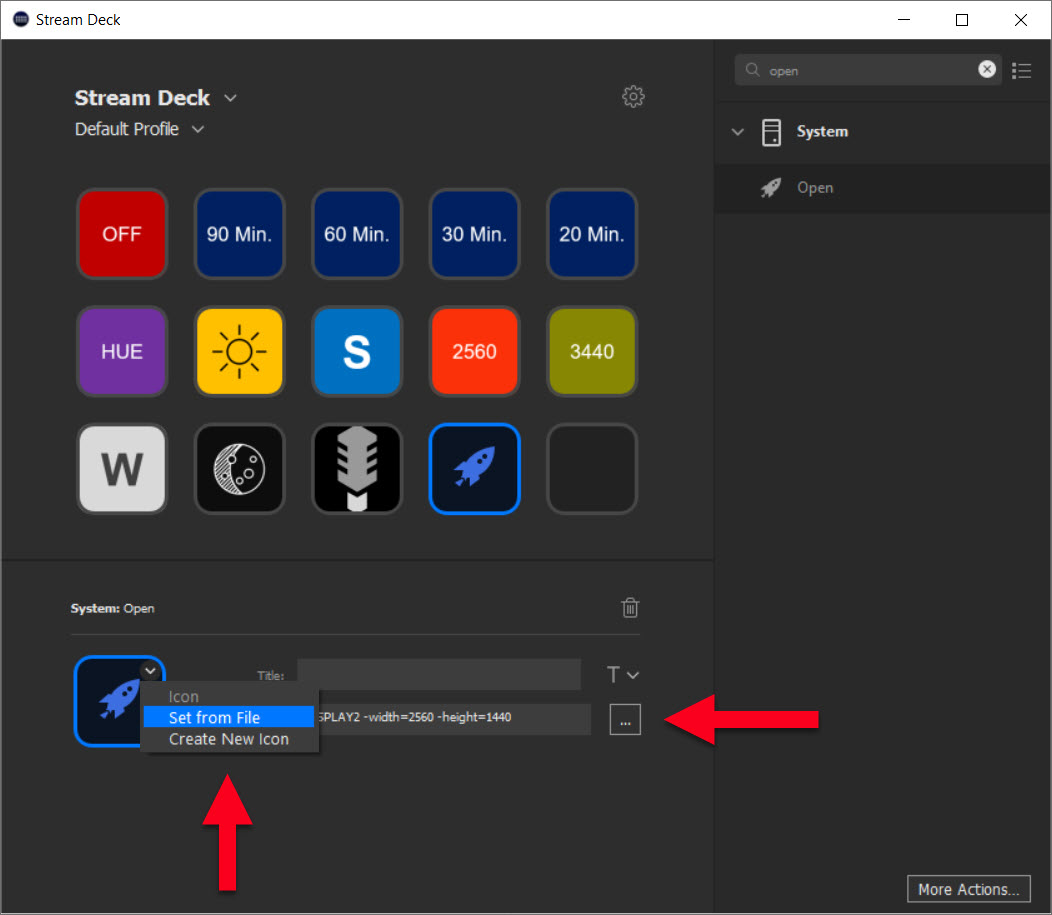Choose Create New Icon menu option
Image resolution: width=1052 pixels, height=915 pixels.
point(229,739)
